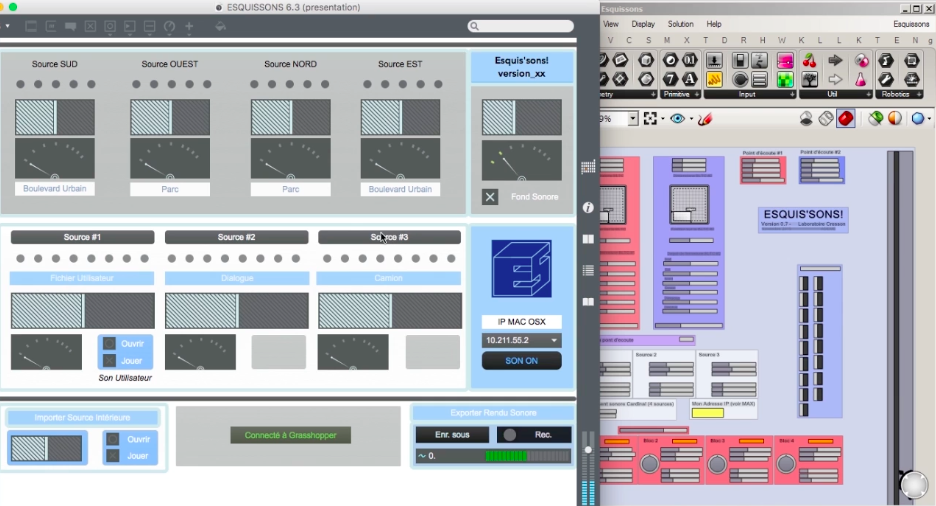Toggle Ouvrir checkbox under Source #1

pyautogui.click(x=109, y=344)
